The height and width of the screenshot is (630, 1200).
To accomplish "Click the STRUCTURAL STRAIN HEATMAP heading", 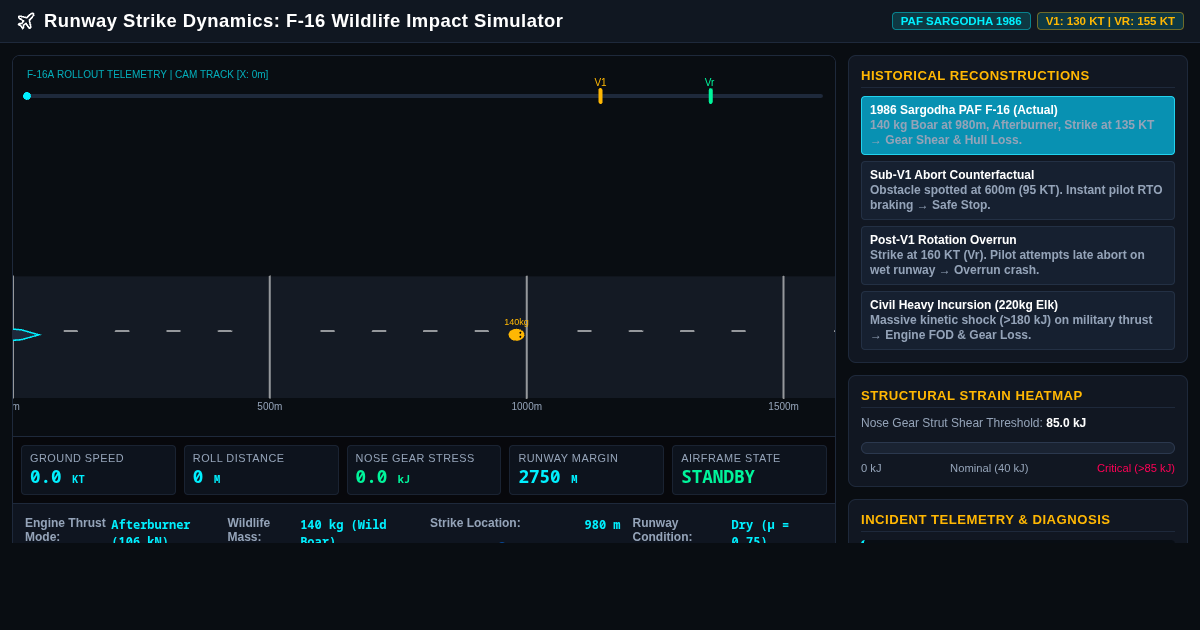I will pos(972,396).
